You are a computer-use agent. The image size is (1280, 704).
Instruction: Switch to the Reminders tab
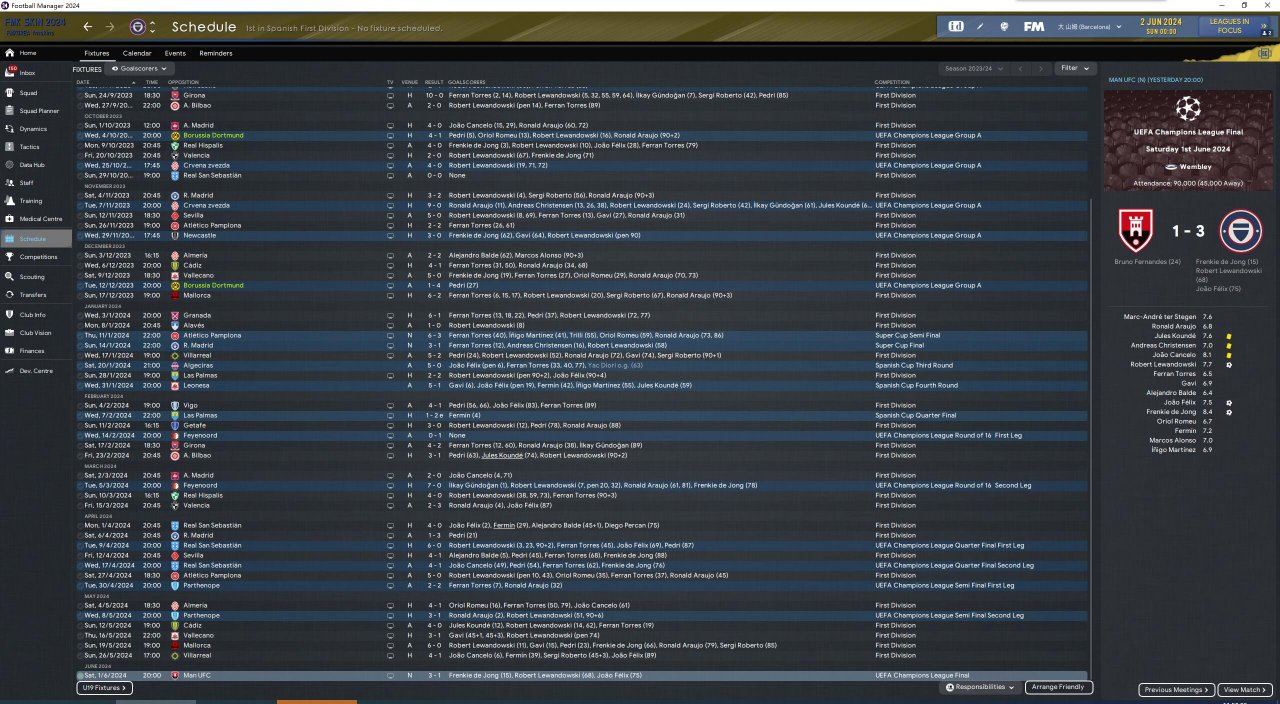coord(216,53)
